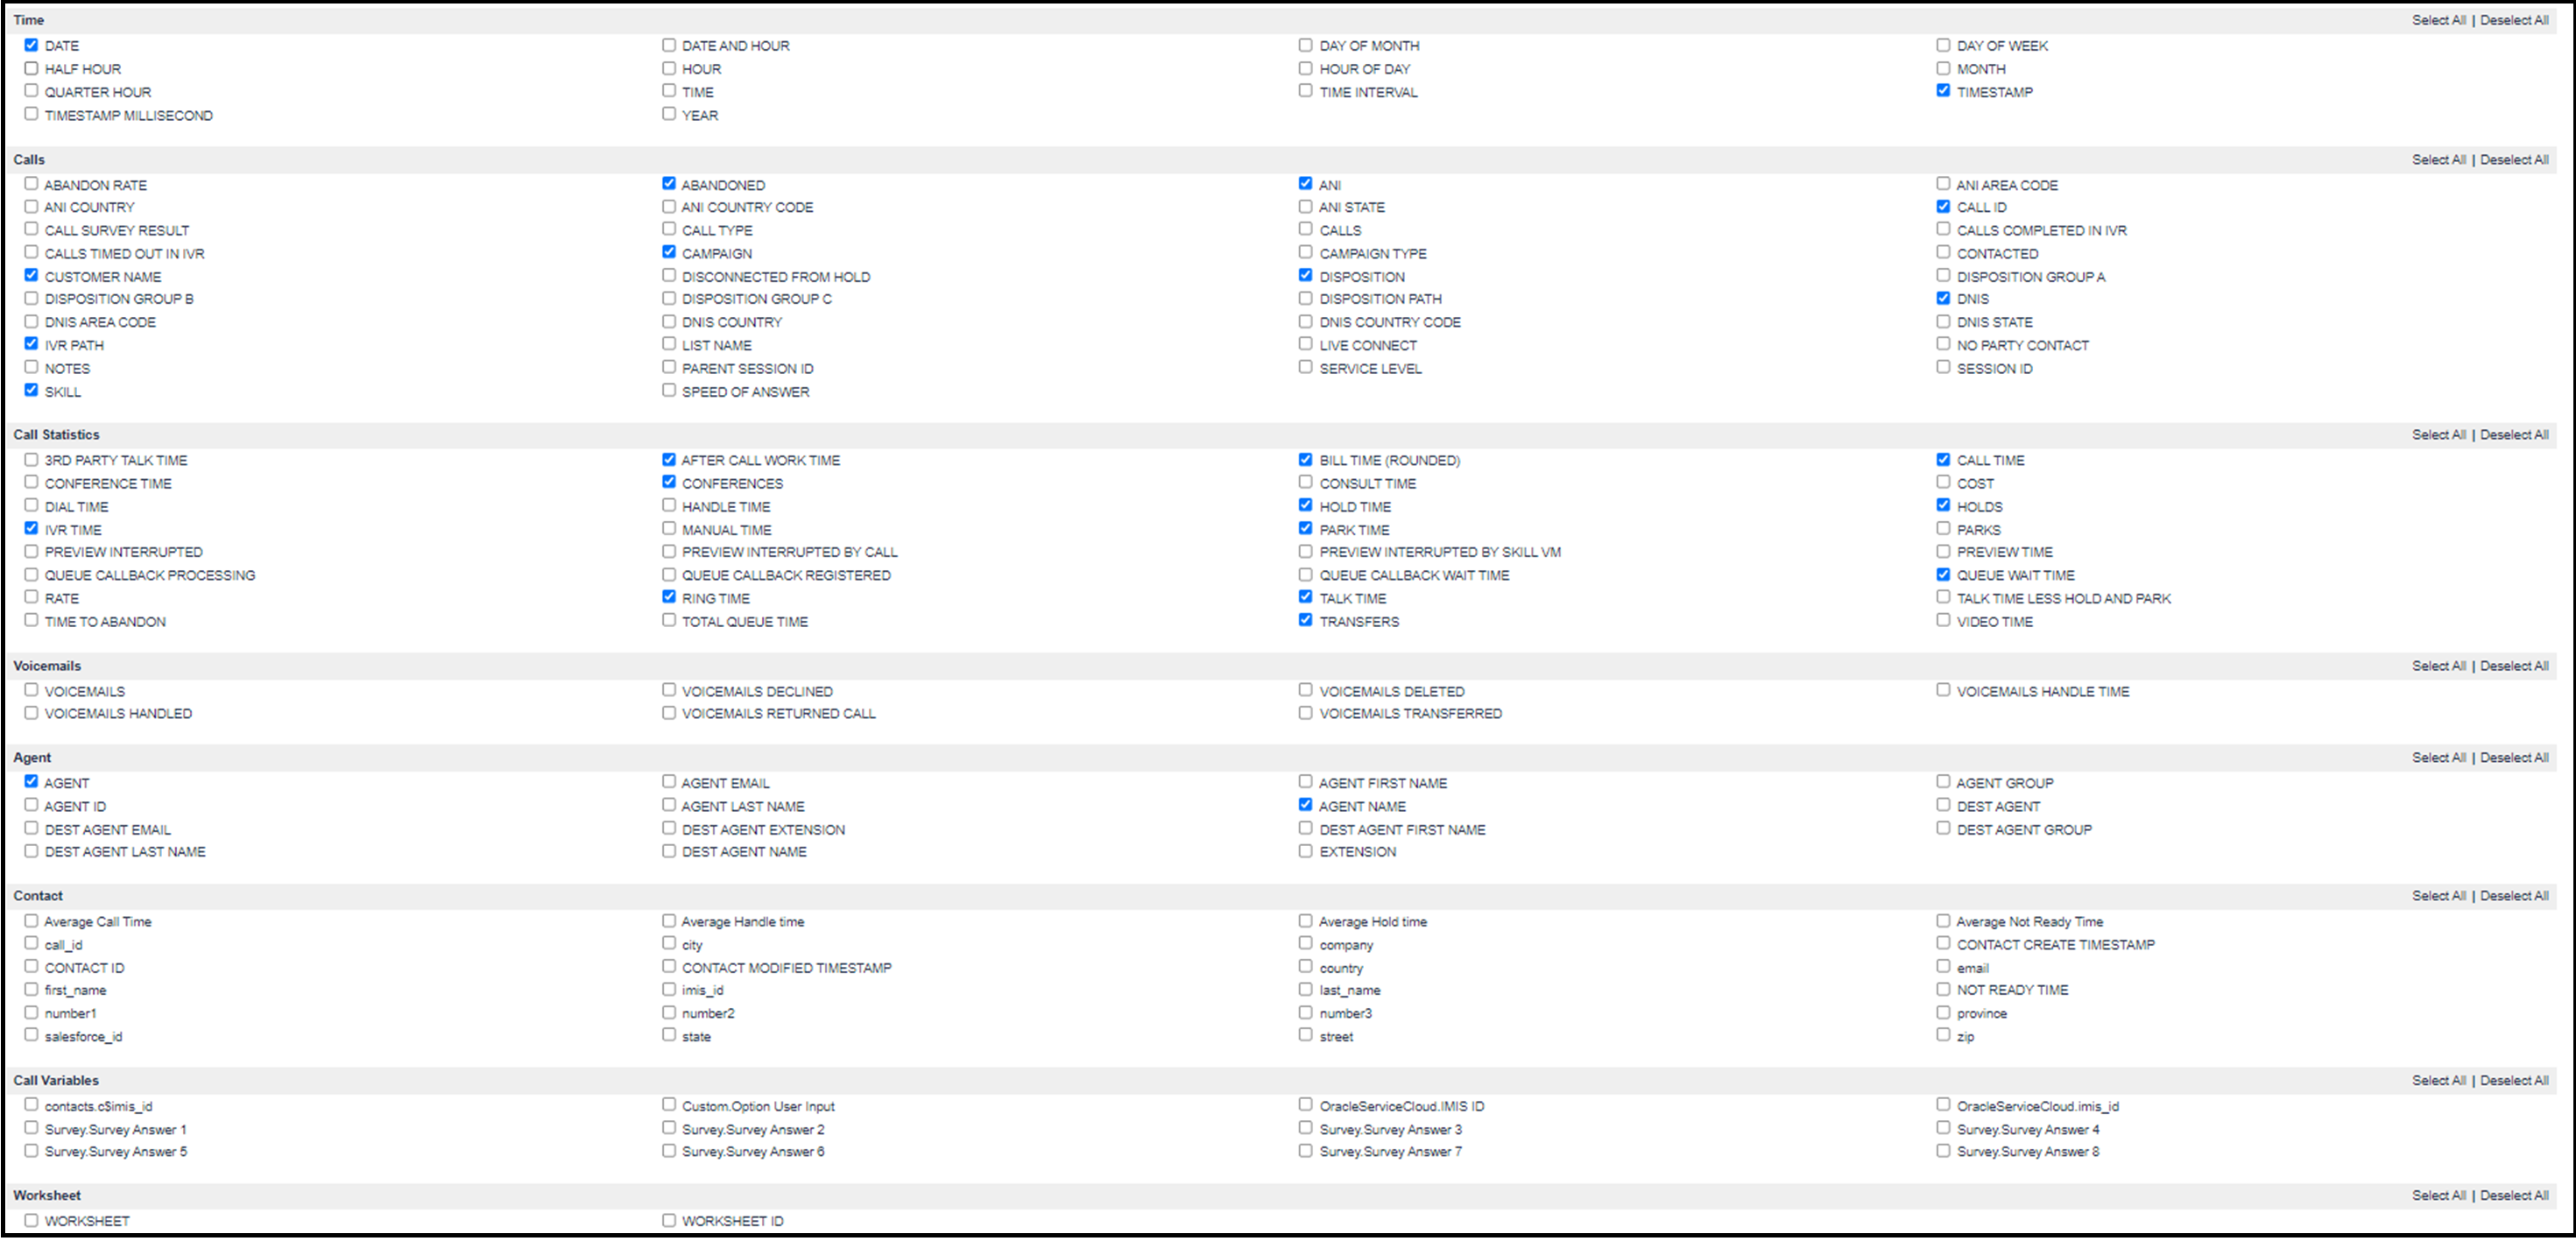
Task: Enable the salesforce_id checkbox
Action: click(31, 1035)
